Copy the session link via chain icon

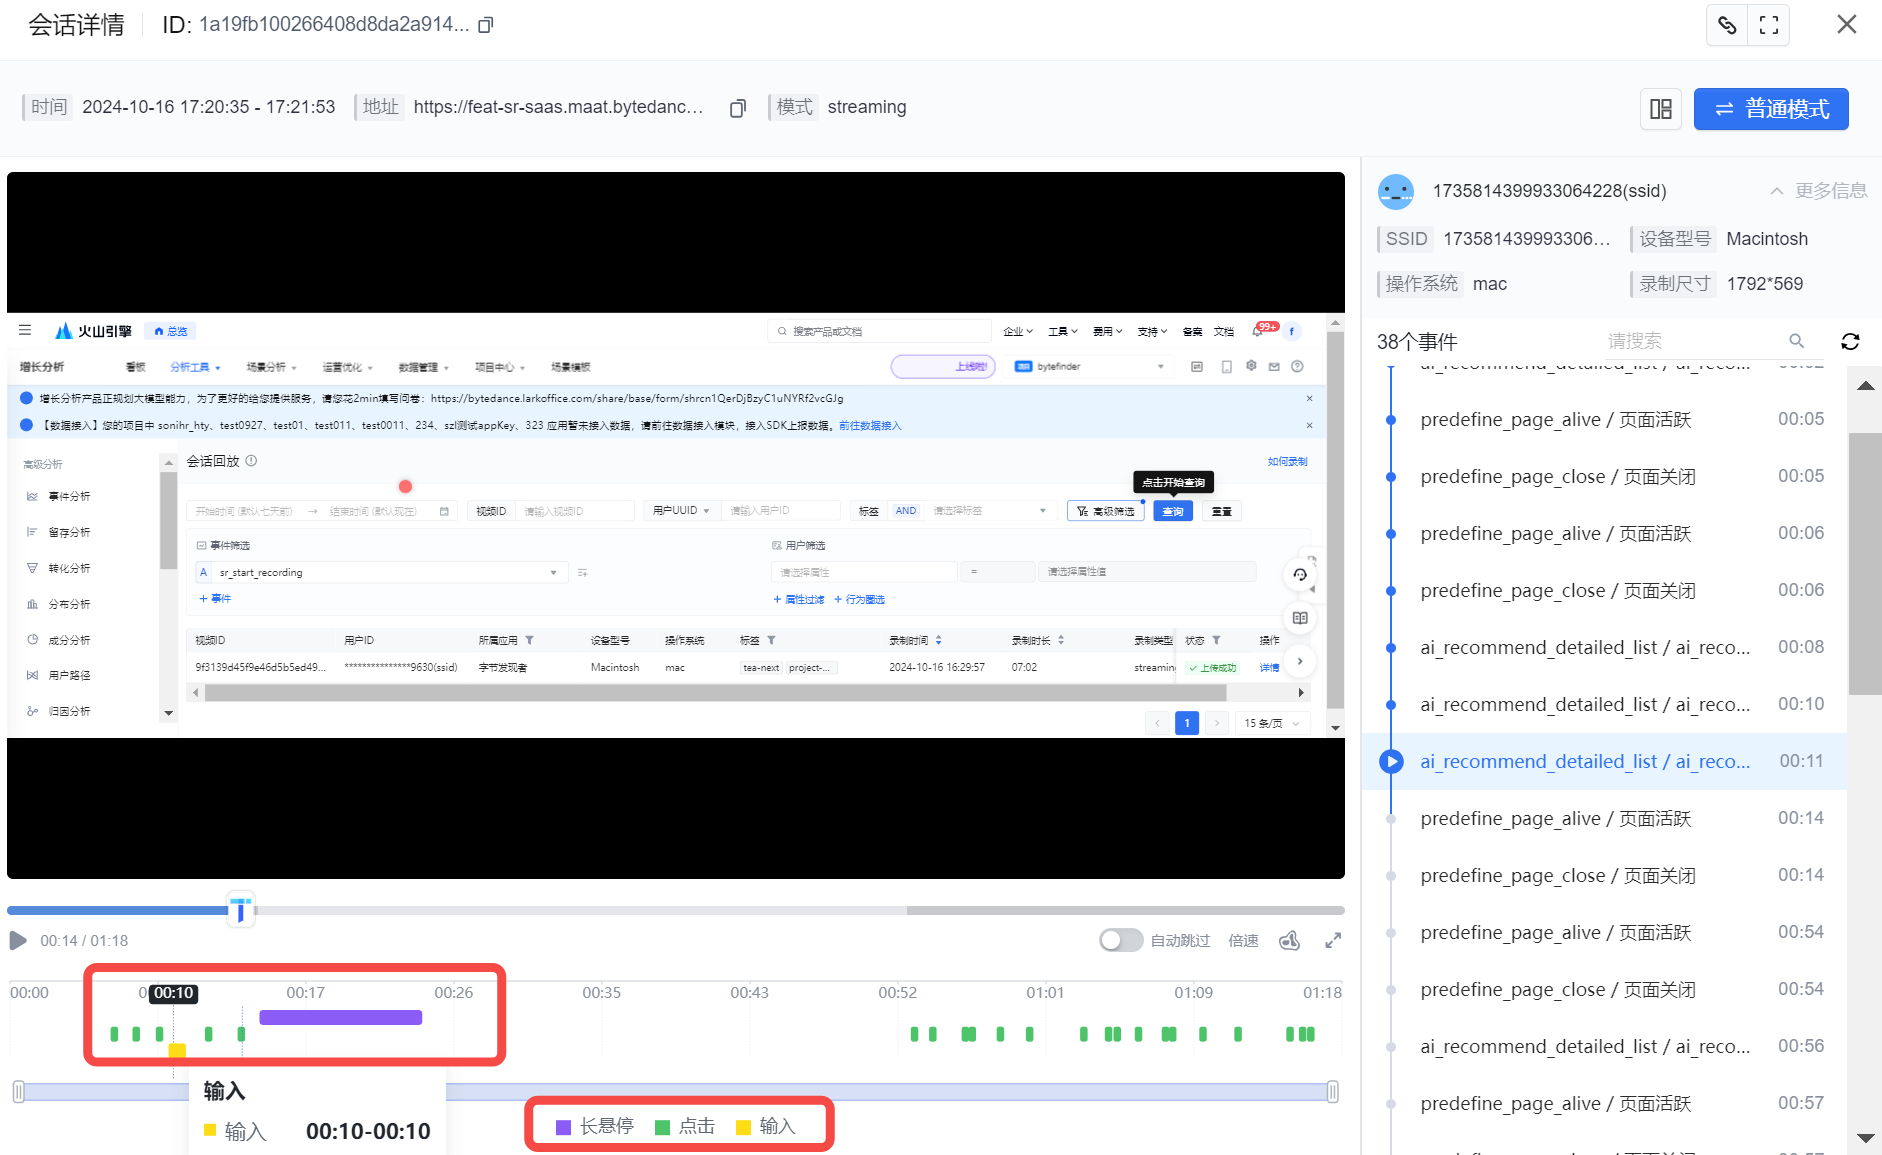(x=1727, y=25)
